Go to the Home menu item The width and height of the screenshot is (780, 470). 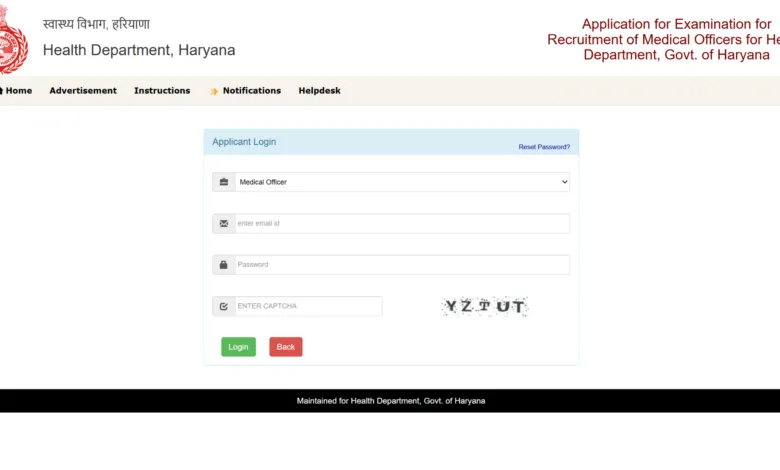16,91
